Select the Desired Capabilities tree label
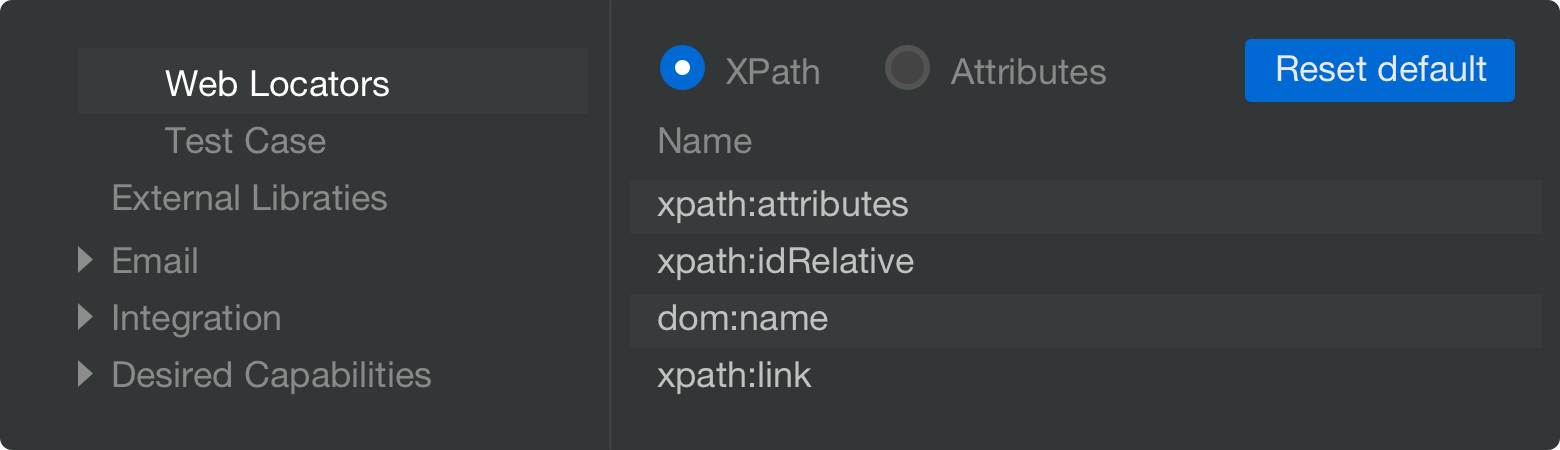 coord(272,375)
